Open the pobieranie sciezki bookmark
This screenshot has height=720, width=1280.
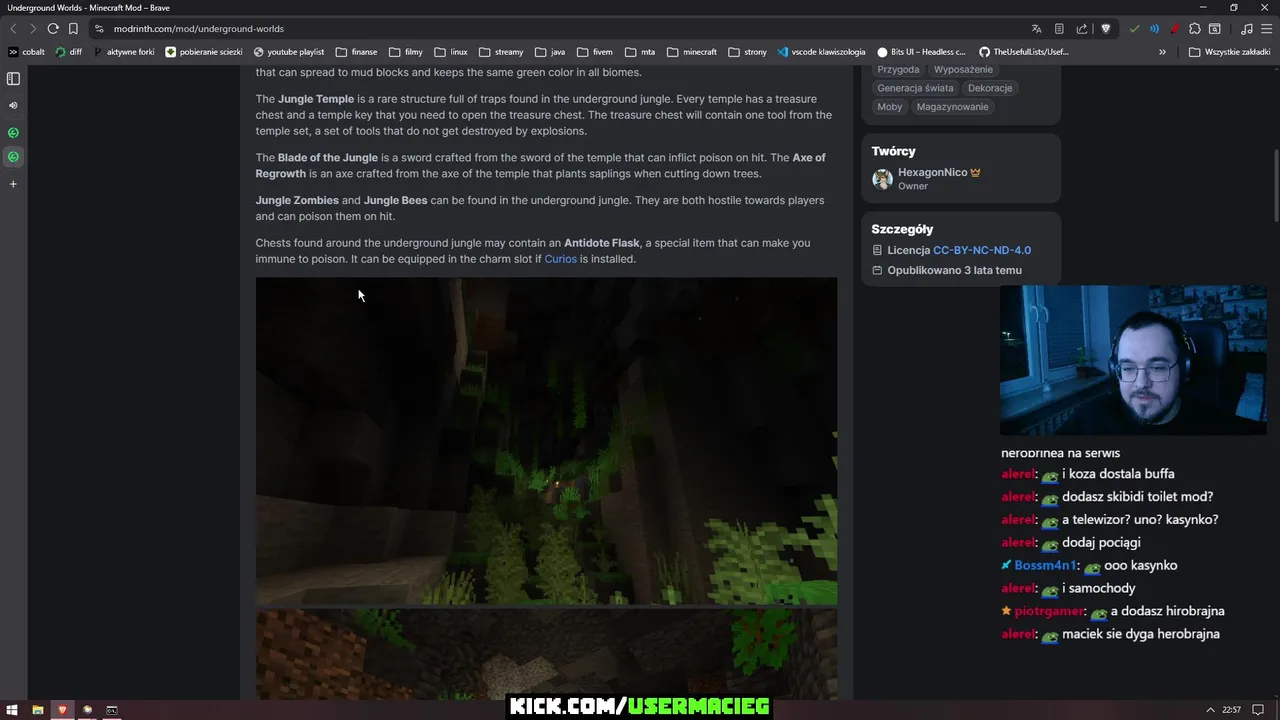pos(204,52)
